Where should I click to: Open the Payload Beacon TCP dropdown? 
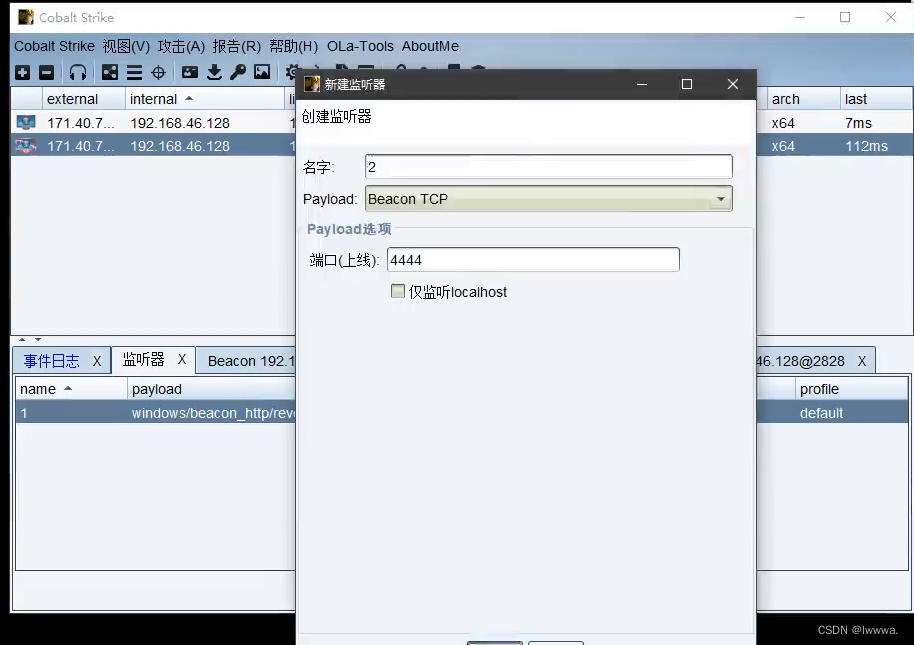click(549, 199)
